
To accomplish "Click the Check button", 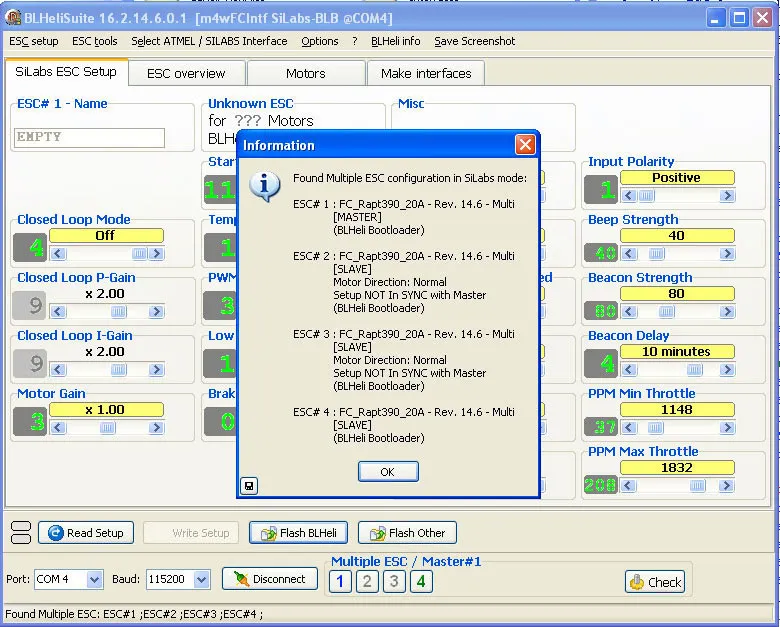I will pyautogui.click(x=655, y=581).
